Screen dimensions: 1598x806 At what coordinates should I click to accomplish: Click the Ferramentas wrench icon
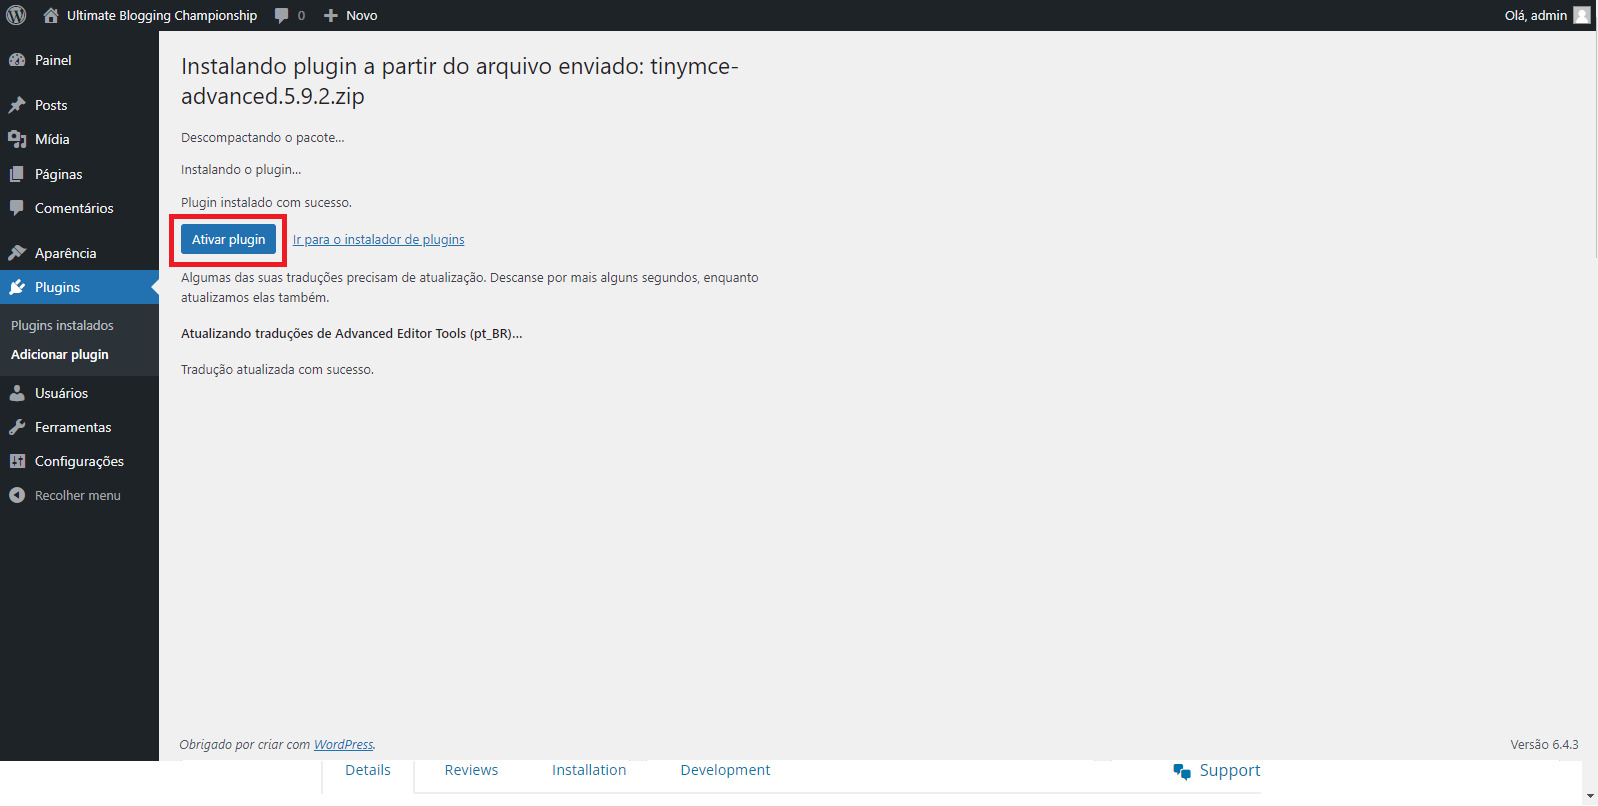click(17, 427)
